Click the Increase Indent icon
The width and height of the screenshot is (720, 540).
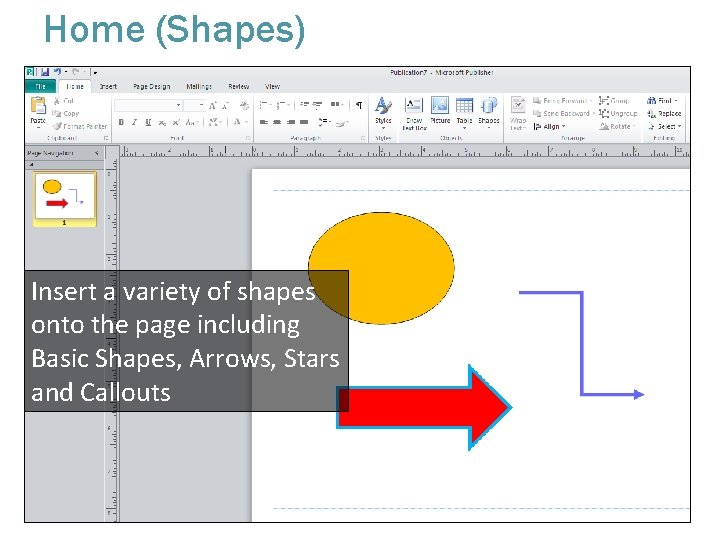click(317, 106)
